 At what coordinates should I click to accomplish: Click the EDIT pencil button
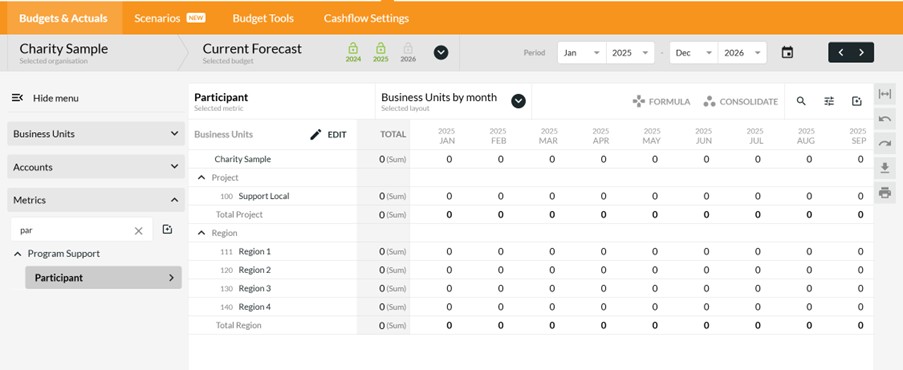(328, 134)
